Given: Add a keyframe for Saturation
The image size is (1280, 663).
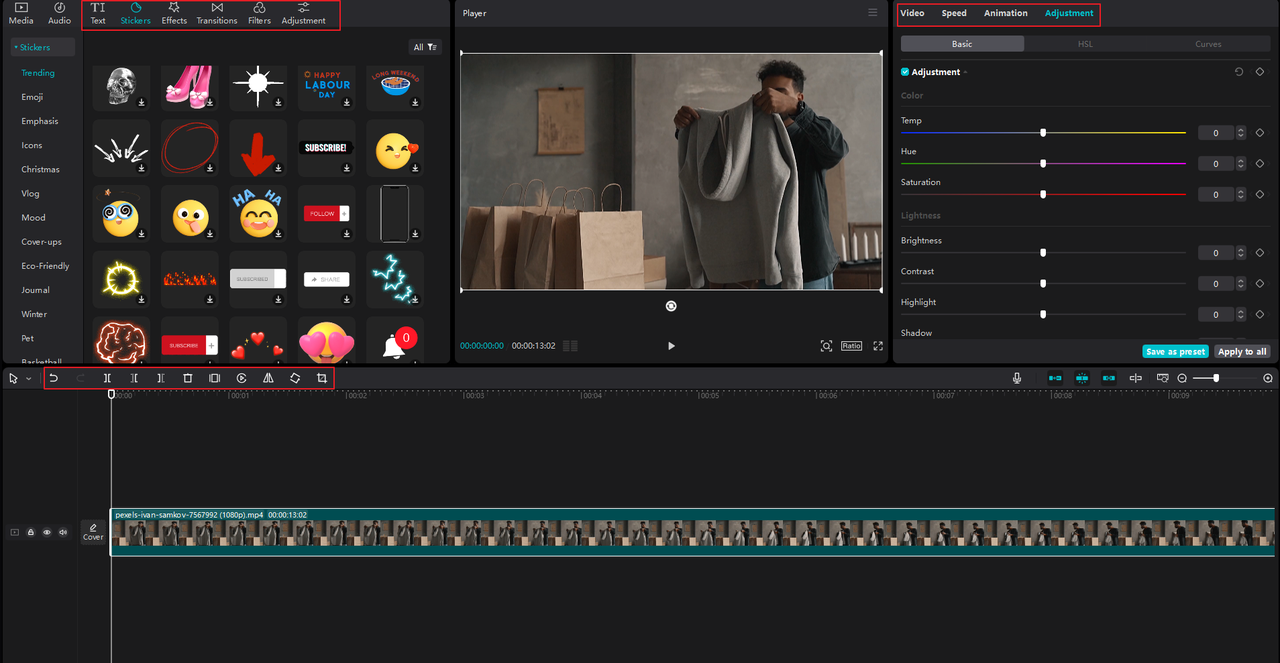Looking at the screenshot, I should (x=1260, y=194).
